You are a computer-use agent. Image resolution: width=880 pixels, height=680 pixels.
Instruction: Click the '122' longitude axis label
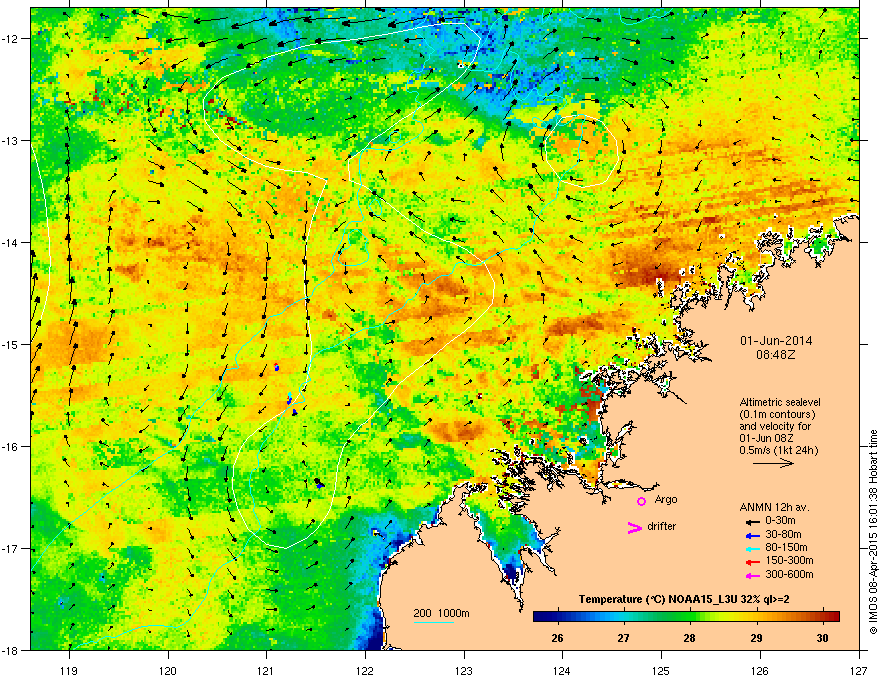tap(365, 670)
